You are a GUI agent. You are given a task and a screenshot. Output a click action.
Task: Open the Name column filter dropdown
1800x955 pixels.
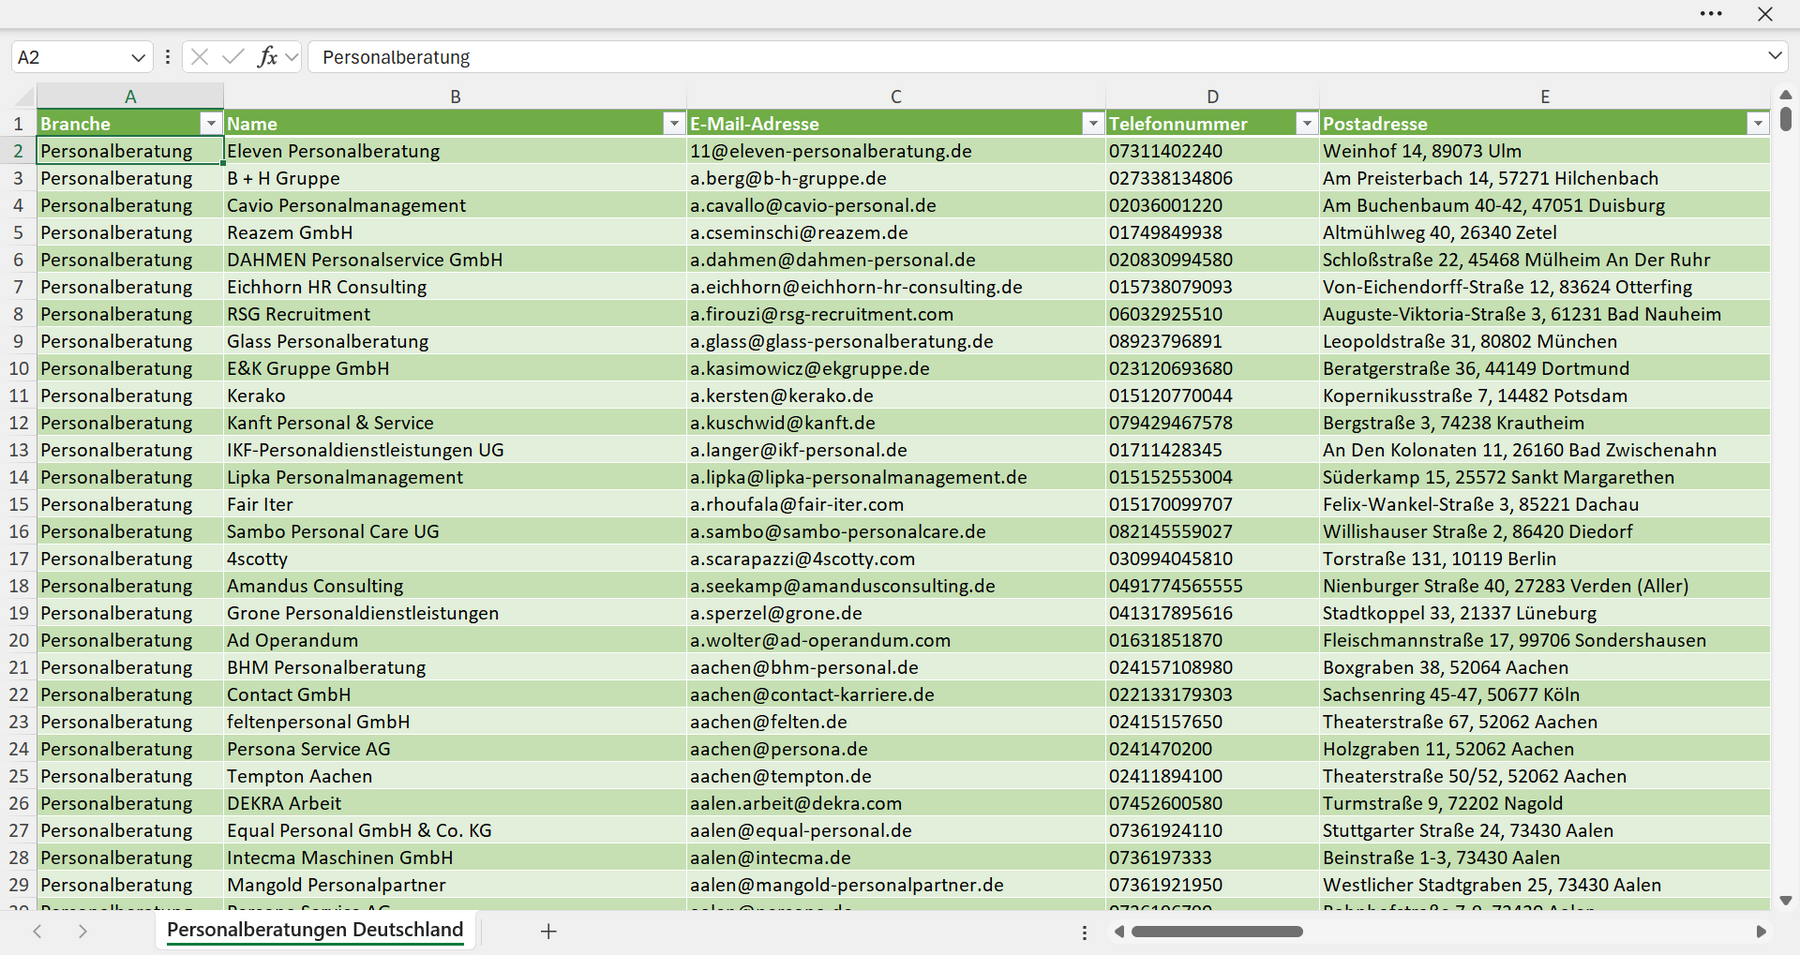point(674,123)
